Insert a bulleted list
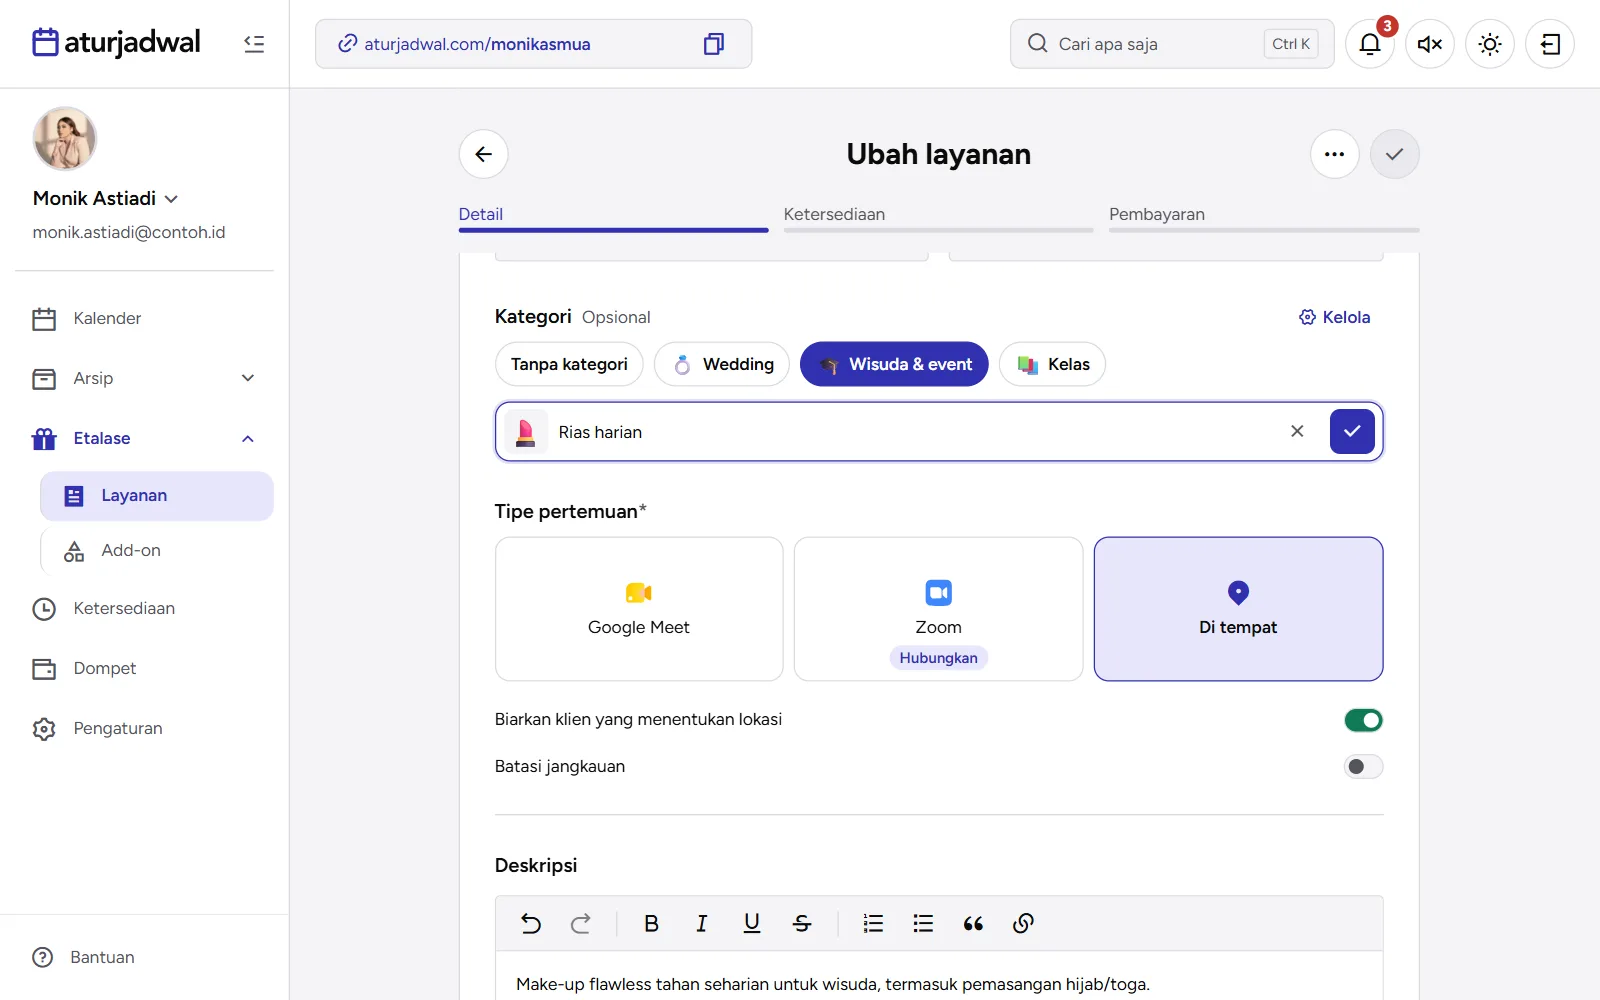Viewport: 1600px width, 1000px height. [923, 923]
